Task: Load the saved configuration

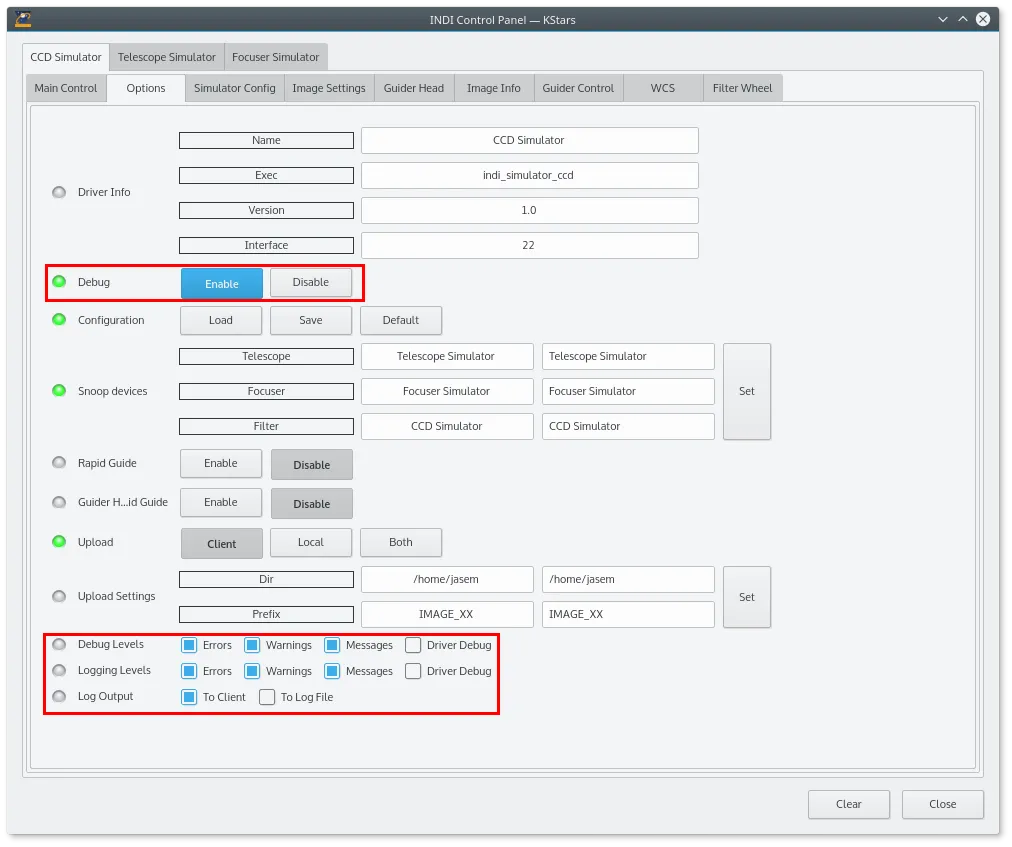Action: 221,320
